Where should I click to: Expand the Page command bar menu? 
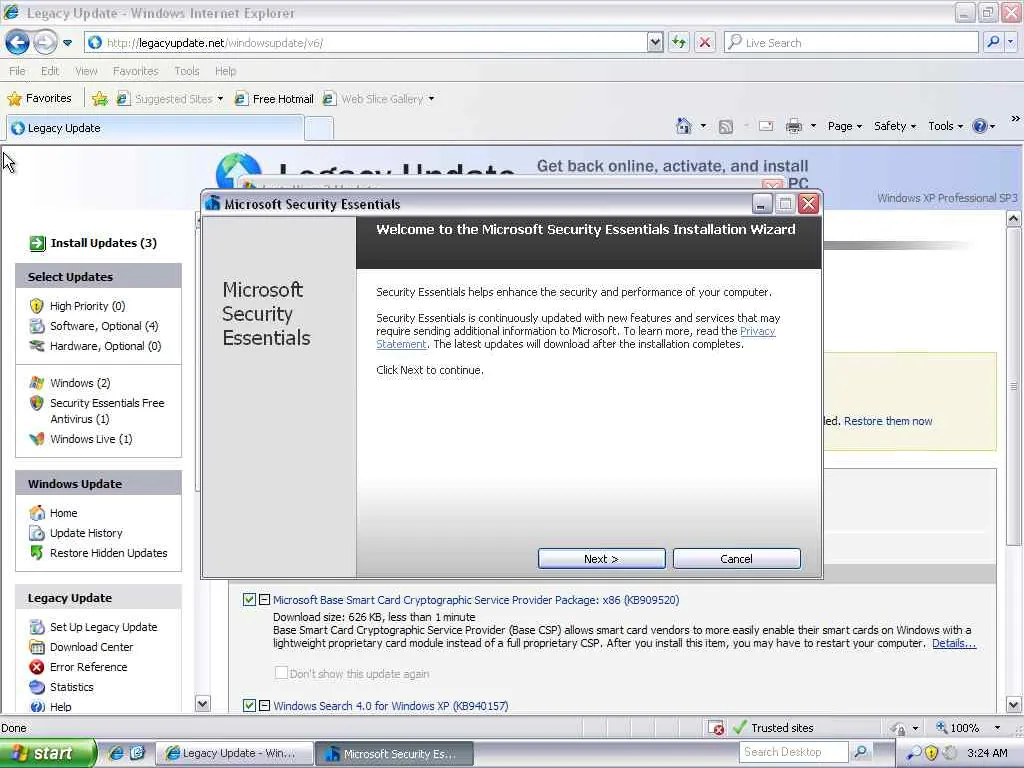tap(844, 126)
